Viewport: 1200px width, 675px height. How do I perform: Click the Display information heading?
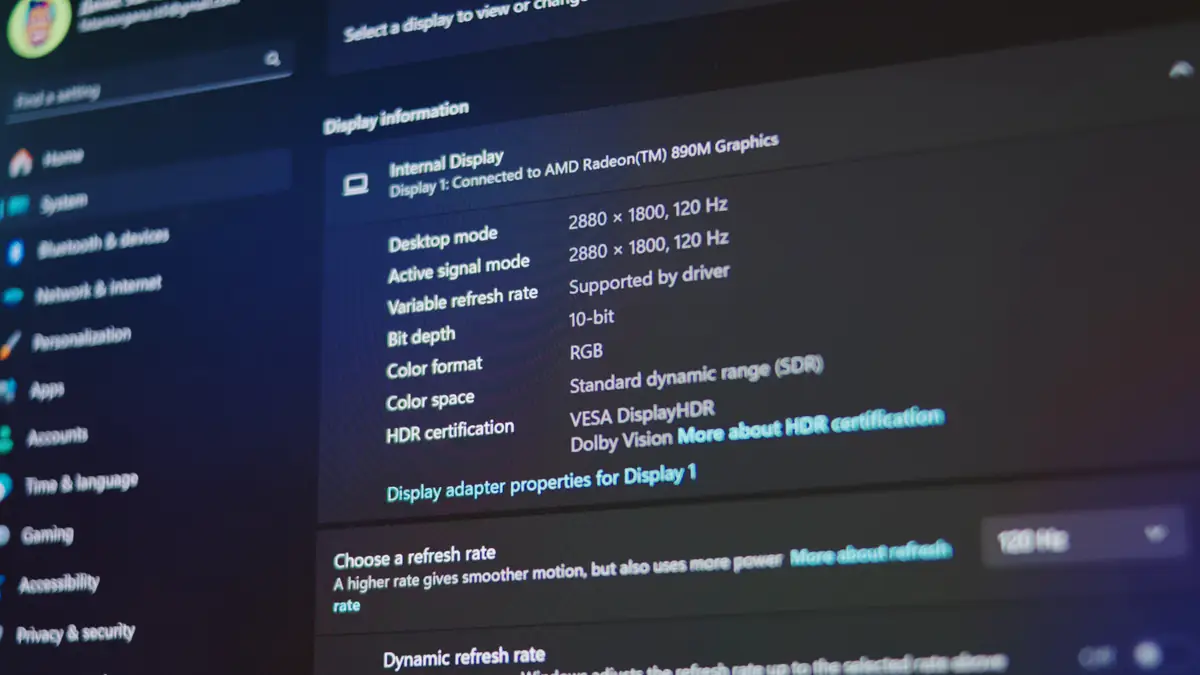[396, 117]
